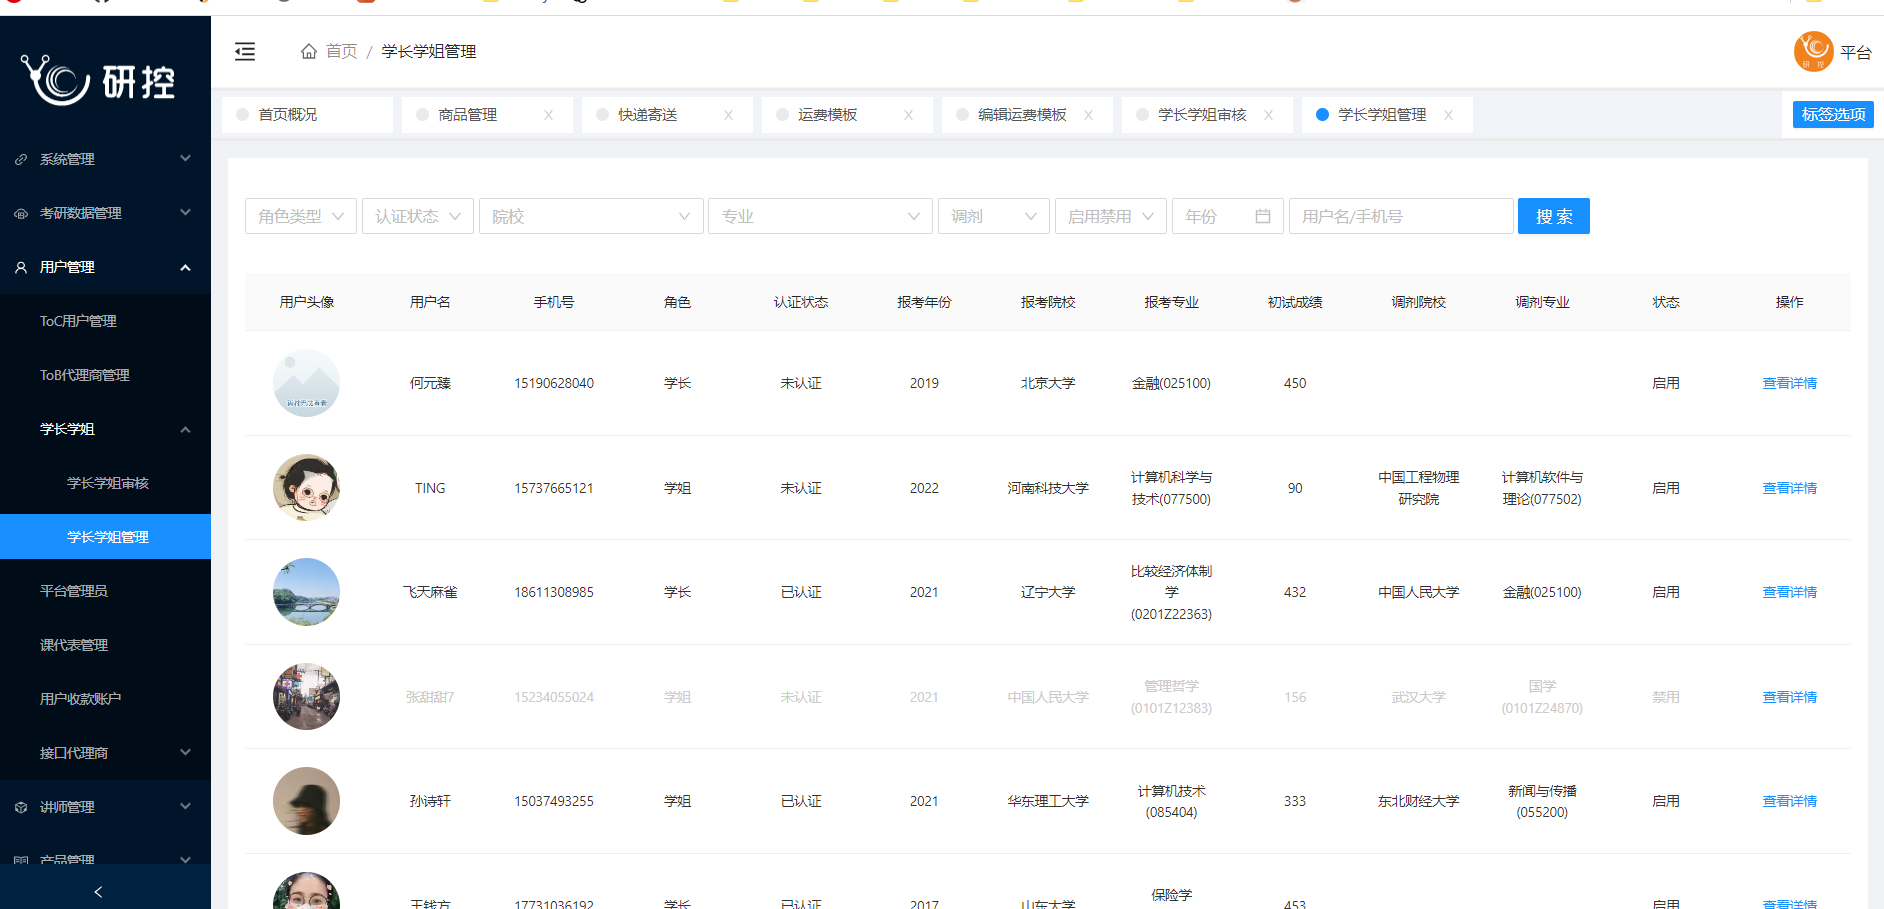Screen dimensions: 1884x909
Task: Open the calendar icon in 年份 field
Action: coord(1262,216)
